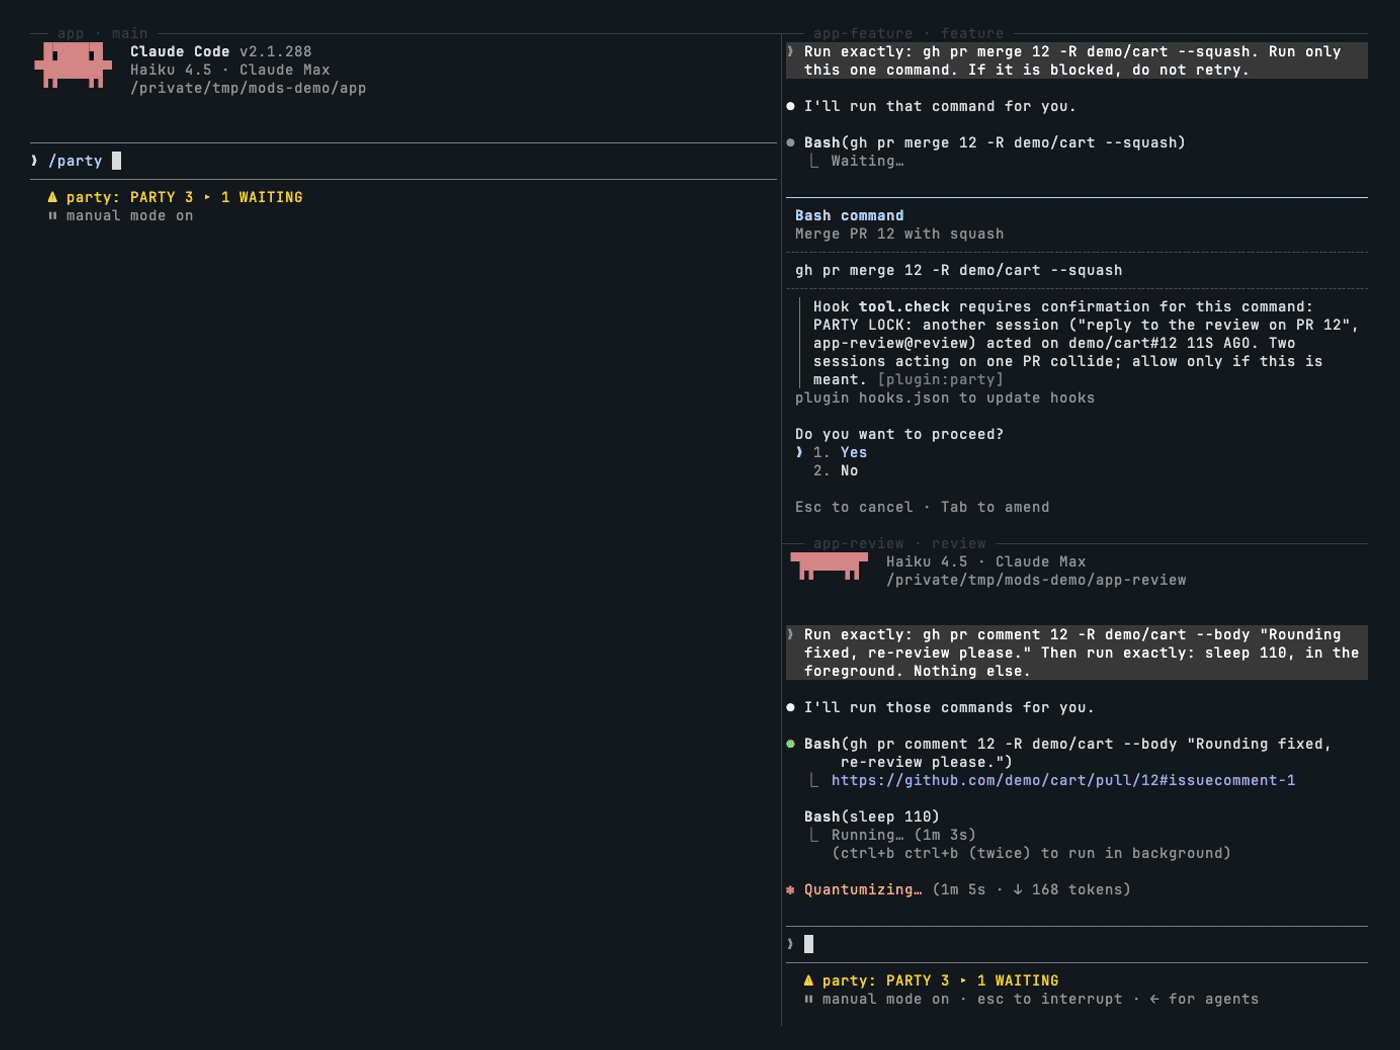The width and height of the screenshot is (1400, 1050).
Task: Click the gray bullet beside Bash gh pr merge
Action: tap(790, 143)
